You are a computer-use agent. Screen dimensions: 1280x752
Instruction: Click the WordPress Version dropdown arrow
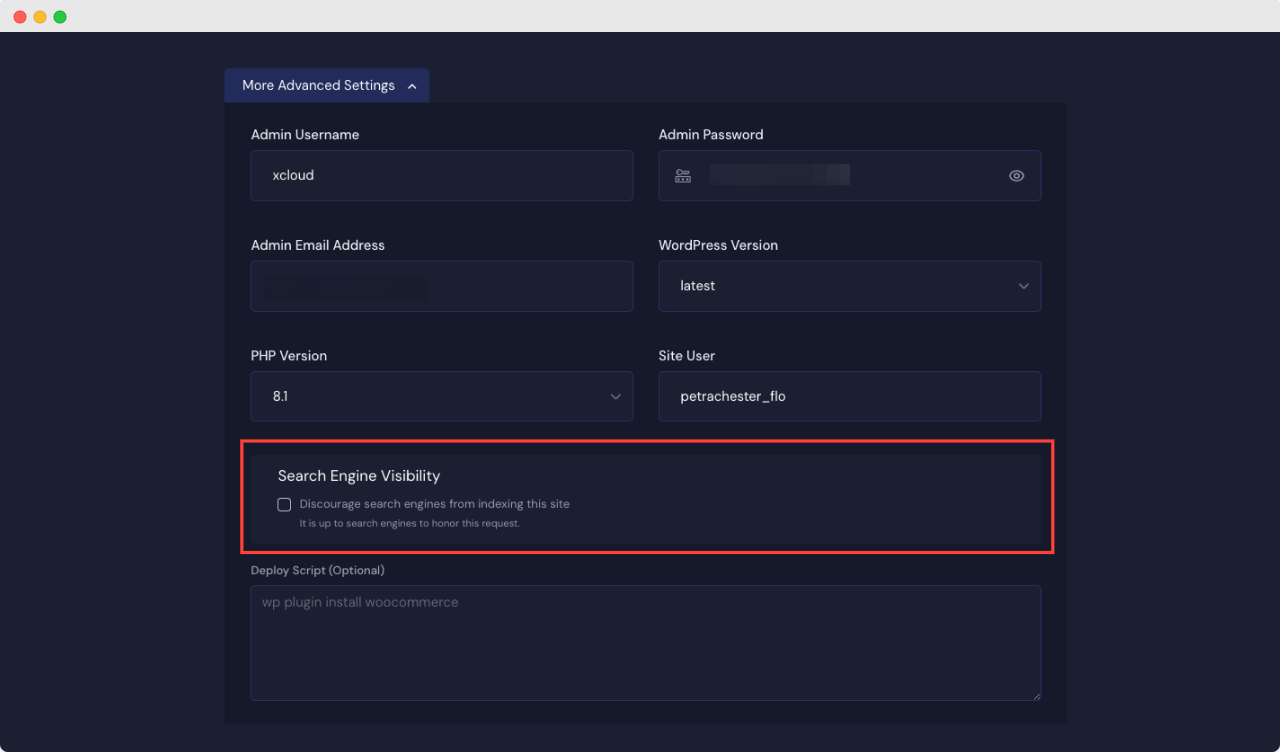pyautogui.click(x=1023, y=287)
